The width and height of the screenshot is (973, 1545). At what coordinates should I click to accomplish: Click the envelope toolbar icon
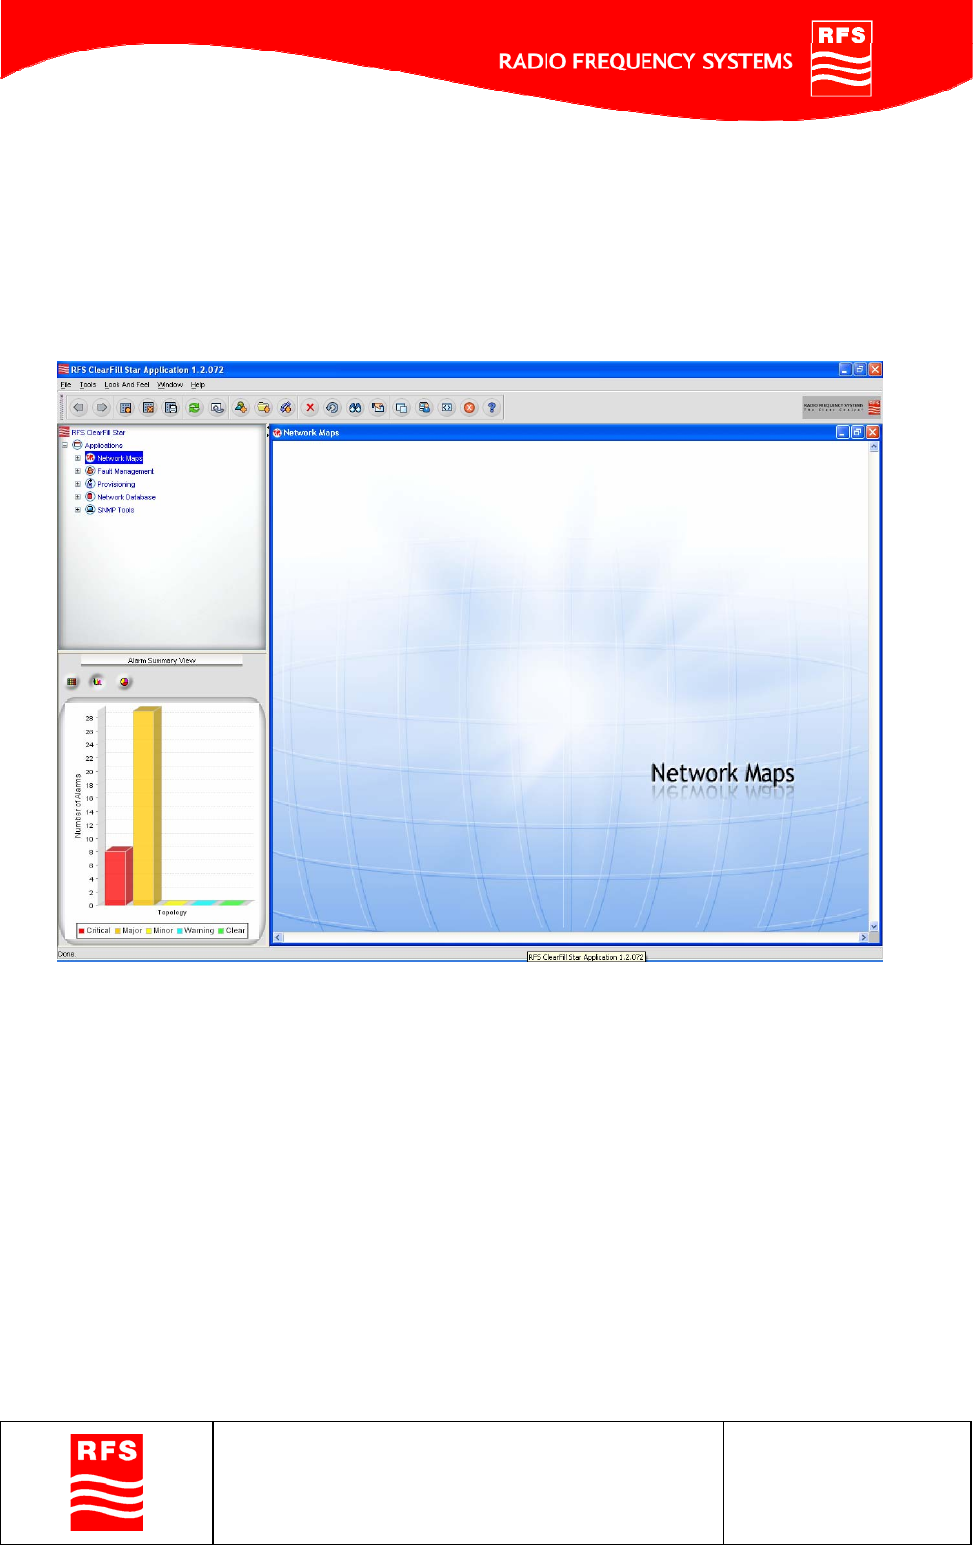click(378, 408)
